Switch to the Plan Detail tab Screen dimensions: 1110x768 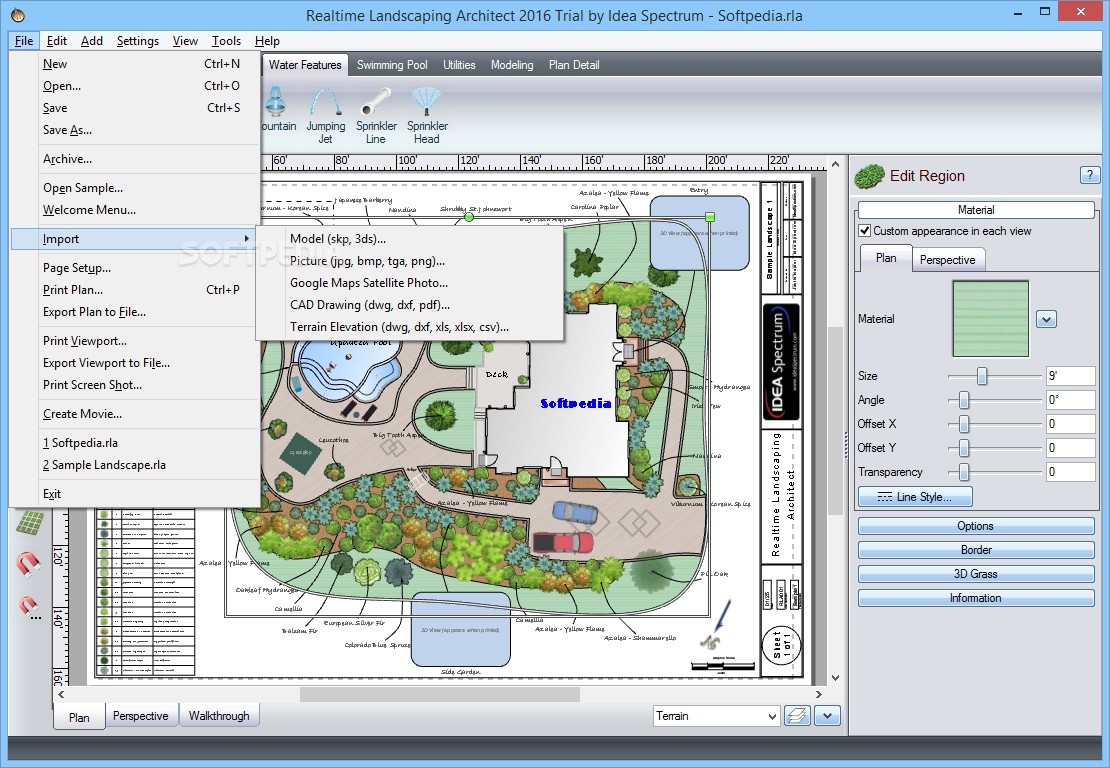(x=573, y=64)
